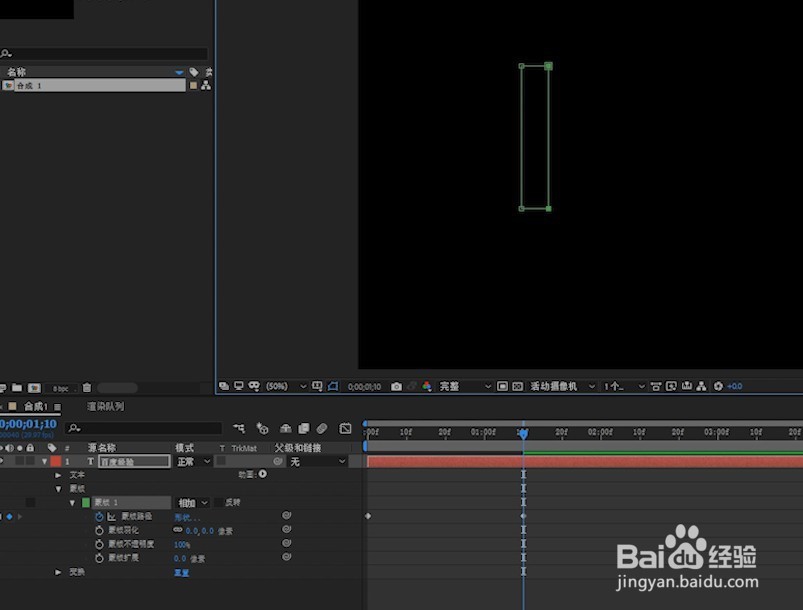803x610 pixels.
Task: Expand the 变换 property group
Action: tap(58, 572)
